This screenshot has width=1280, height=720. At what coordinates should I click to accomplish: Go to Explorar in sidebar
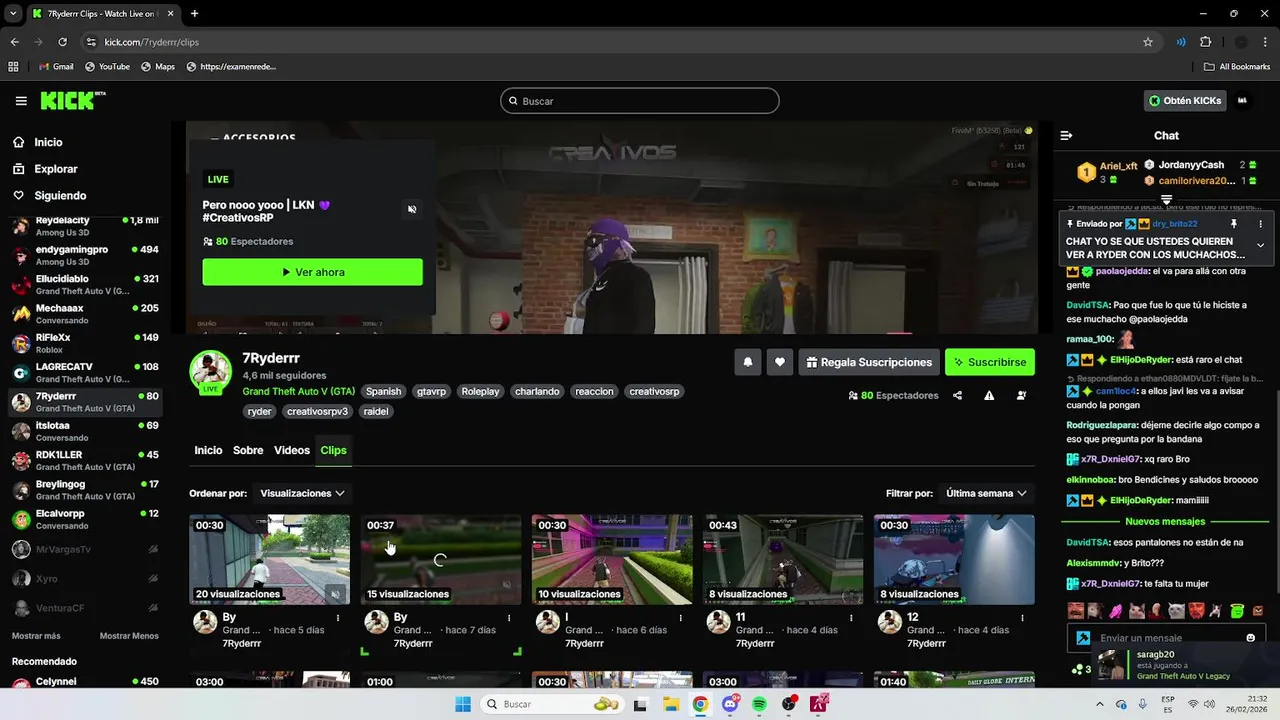point(56,169)
